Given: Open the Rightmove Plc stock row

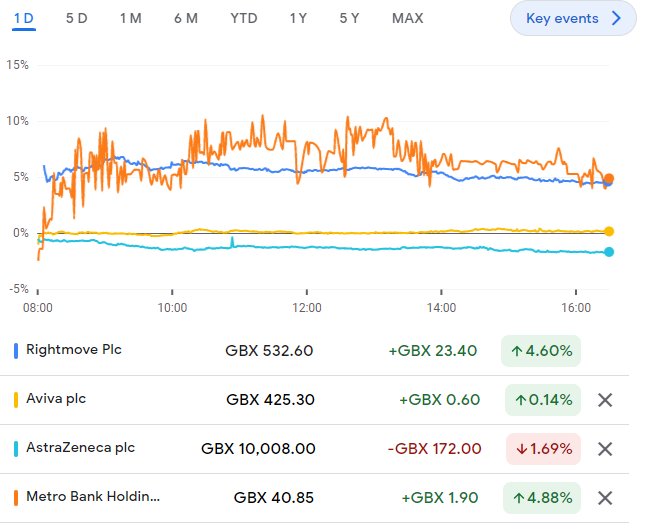Looking at the screenshot, I should 314,351.
